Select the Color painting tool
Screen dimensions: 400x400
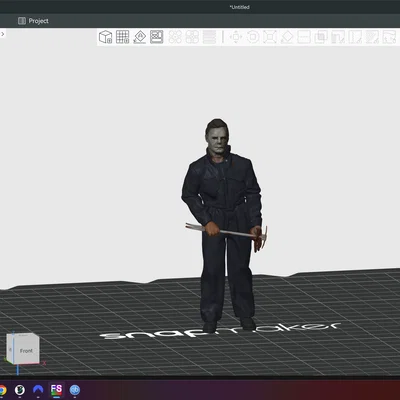pyautogui.click(x=372, y=37)
